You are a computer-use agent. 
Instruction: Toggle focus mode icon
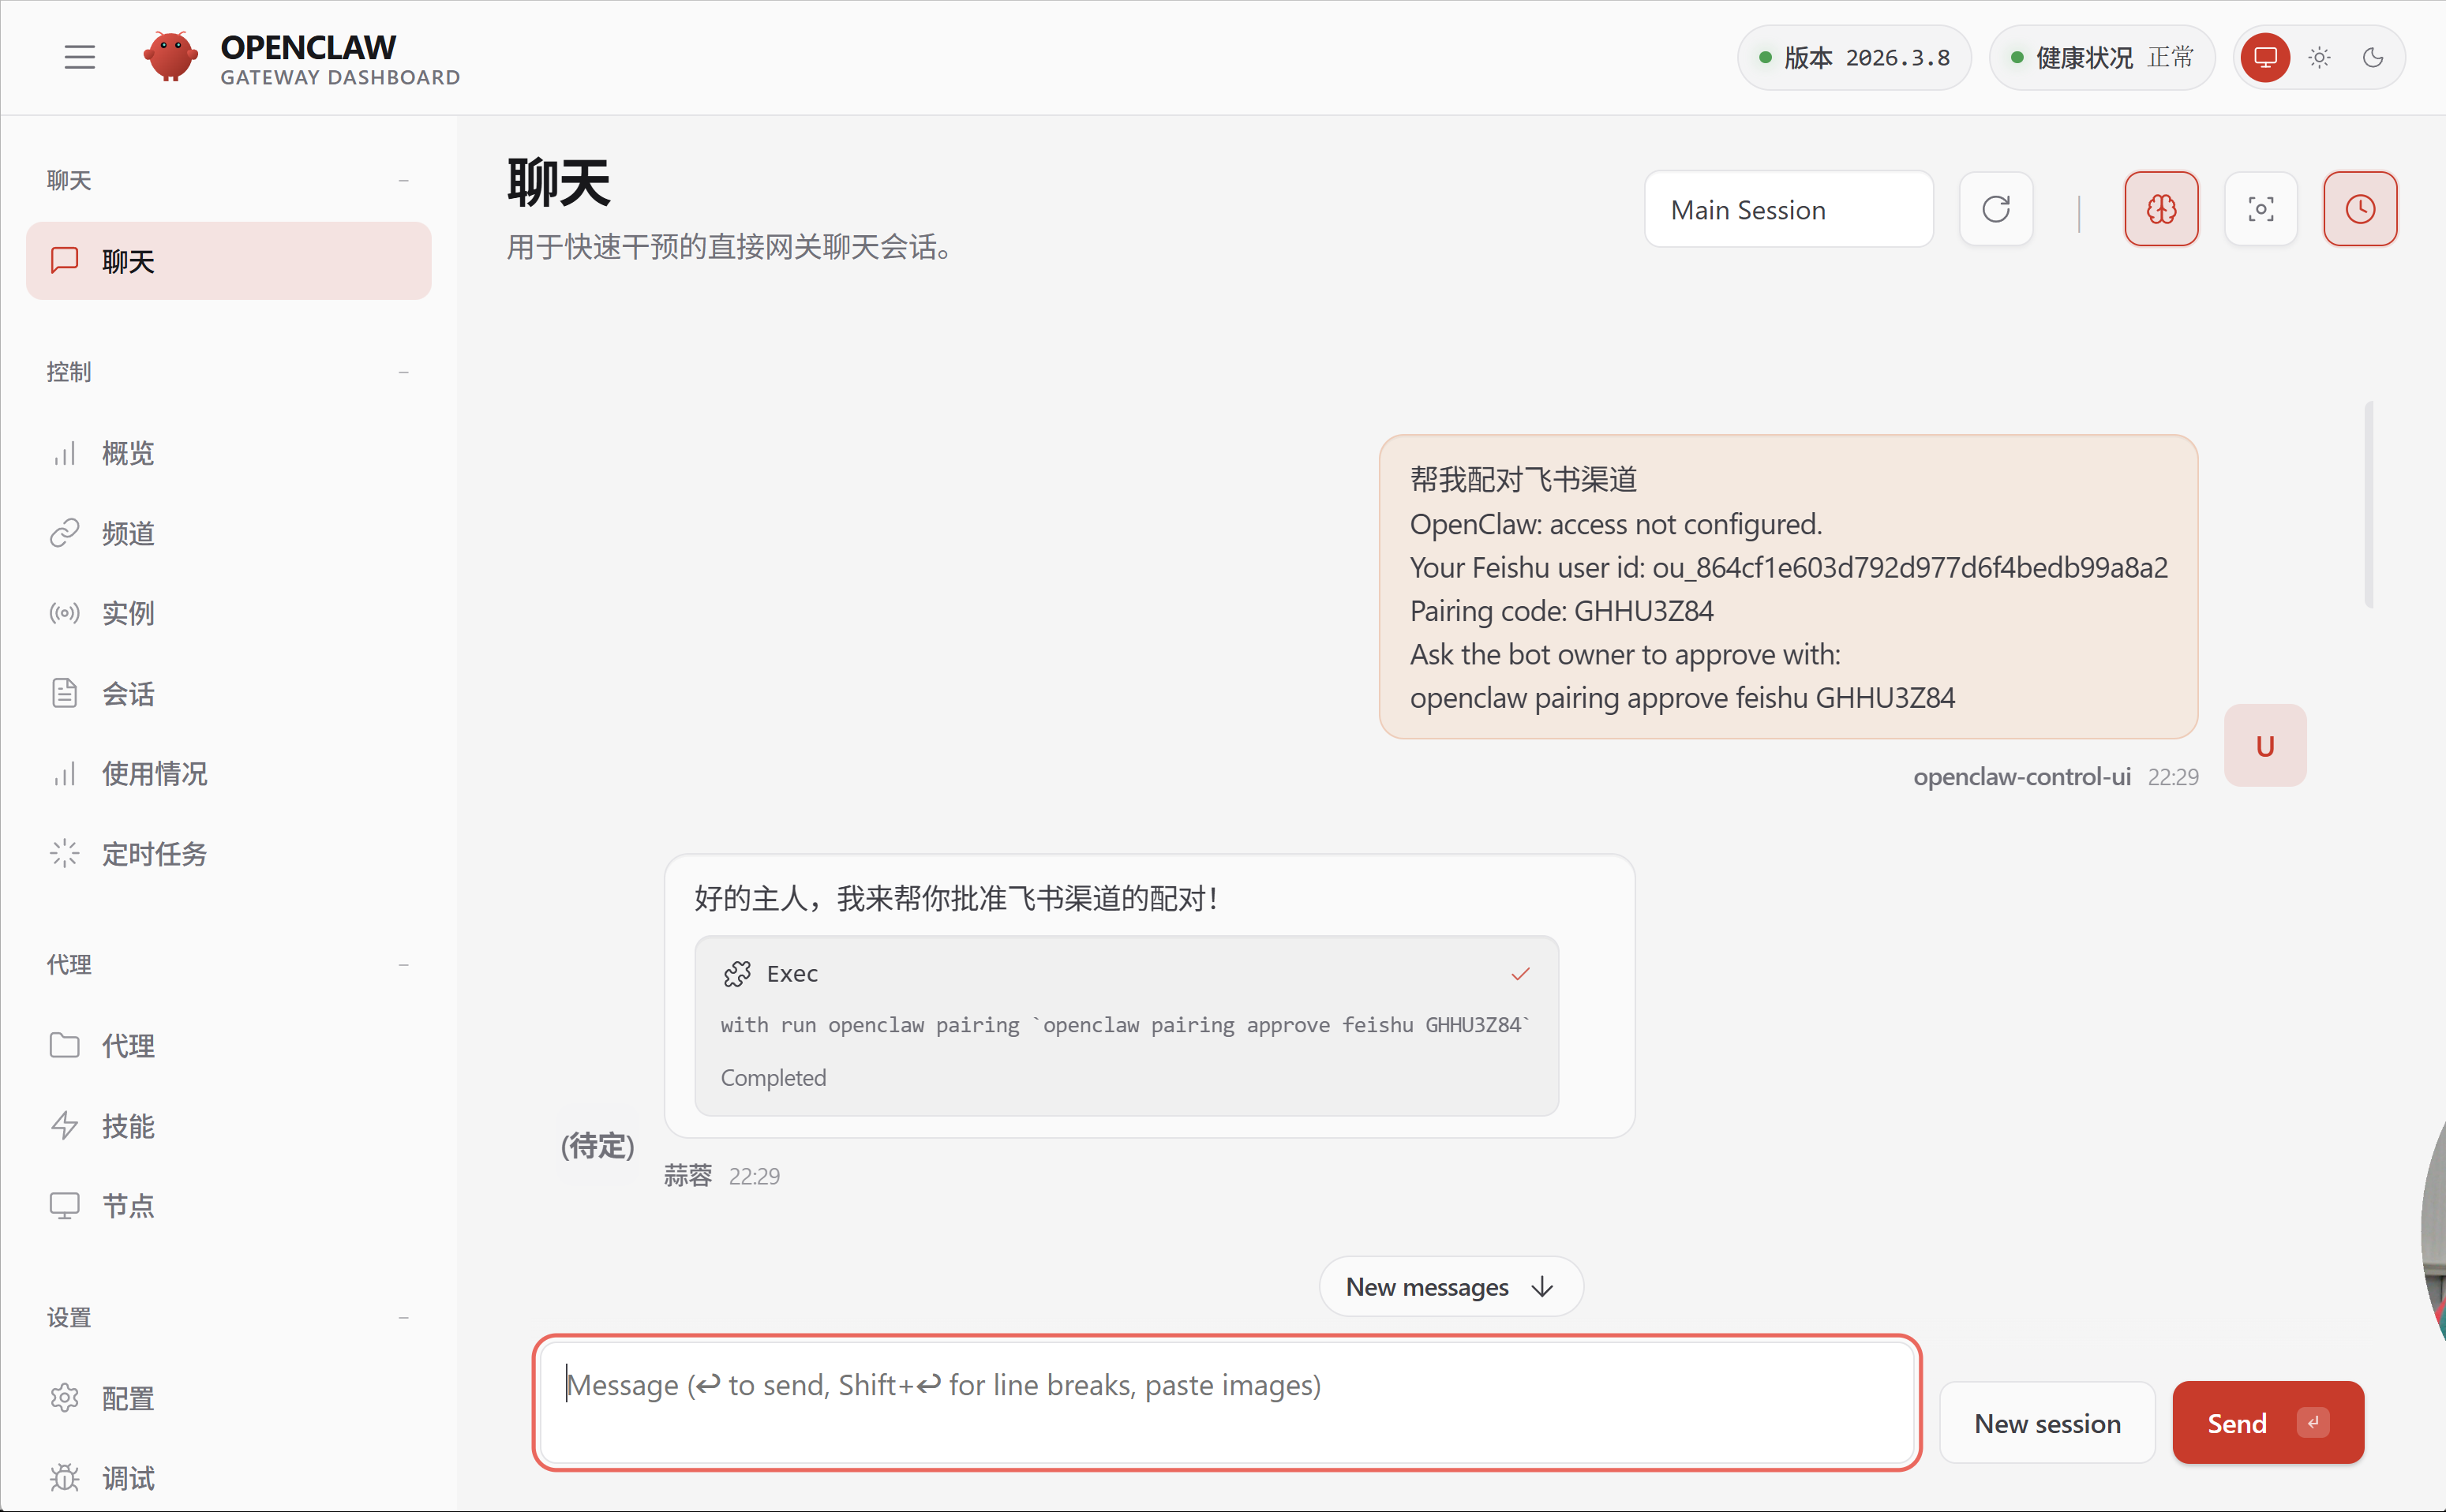pyautogui.click(x=2260, y=209)
